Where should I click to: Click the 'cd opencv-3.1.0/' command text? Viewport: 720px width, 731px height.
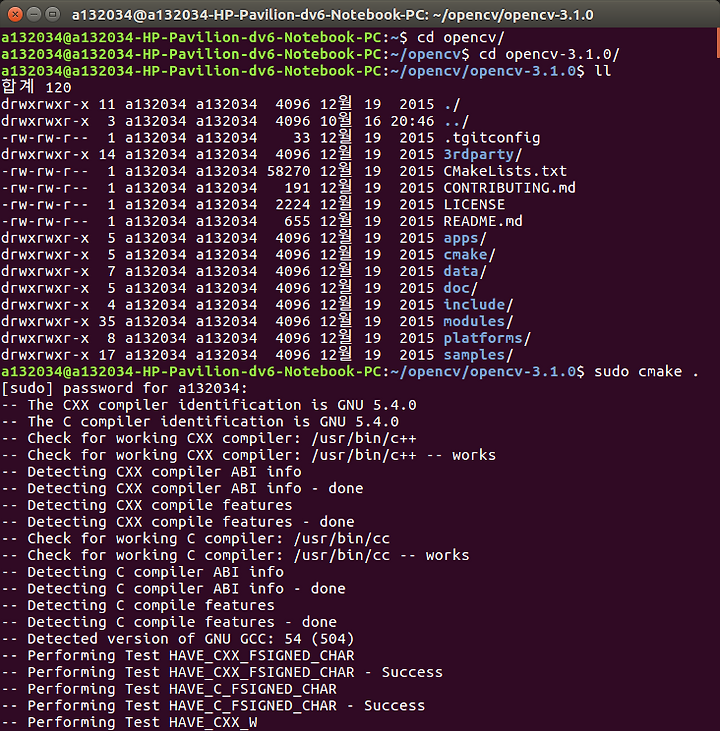(549, 54)
